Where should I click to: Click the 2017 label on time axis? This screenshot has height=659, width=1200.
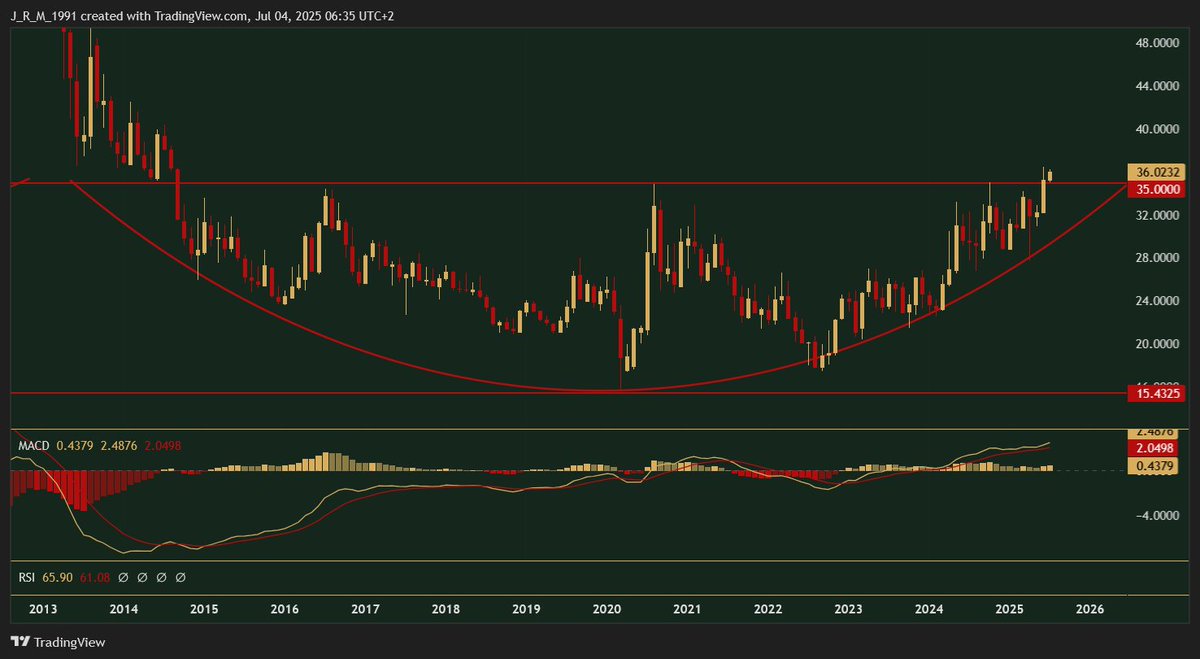click(x=365, y=609)
